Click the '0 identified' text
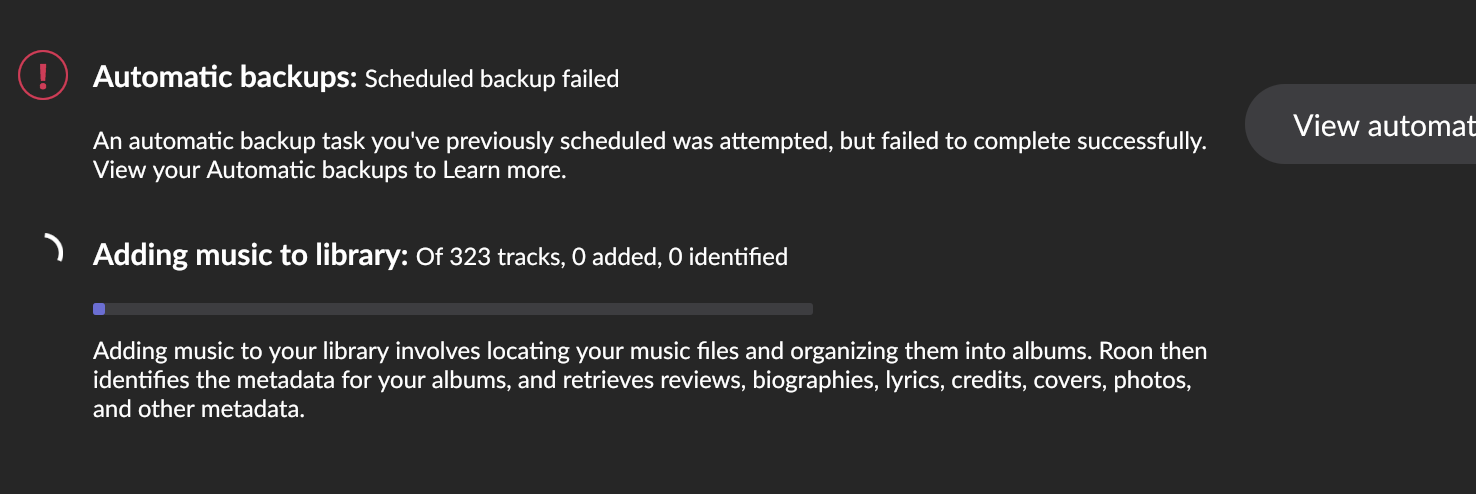 (x=727, y=257)
